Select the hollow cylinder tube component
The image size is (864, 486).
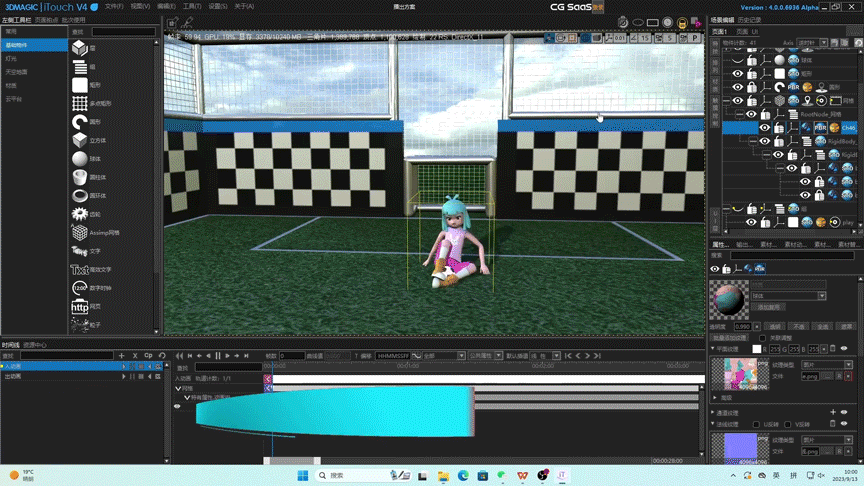80,177
